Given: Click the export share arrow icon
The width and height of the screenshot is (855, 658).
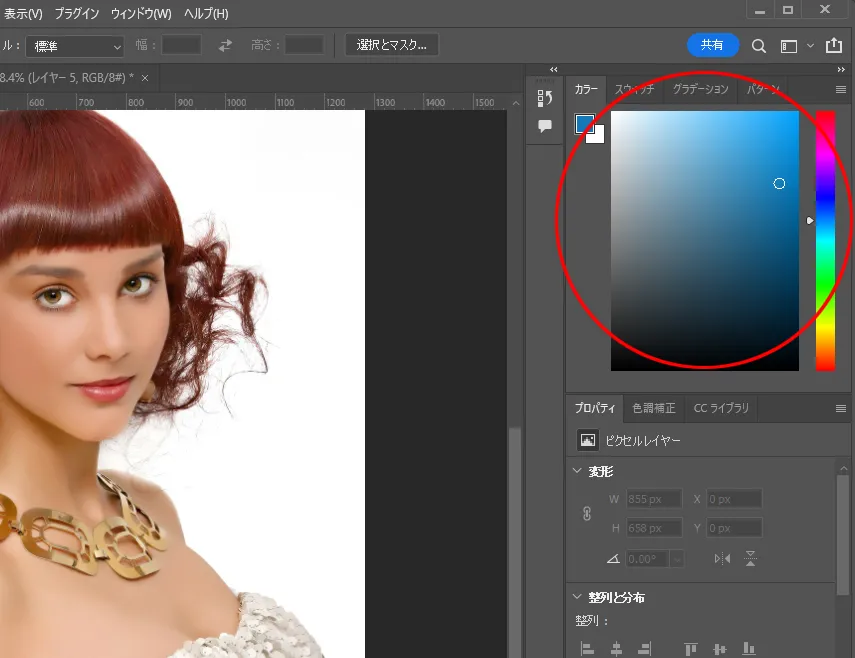Looking at the screenshot, I should point(834,45).
